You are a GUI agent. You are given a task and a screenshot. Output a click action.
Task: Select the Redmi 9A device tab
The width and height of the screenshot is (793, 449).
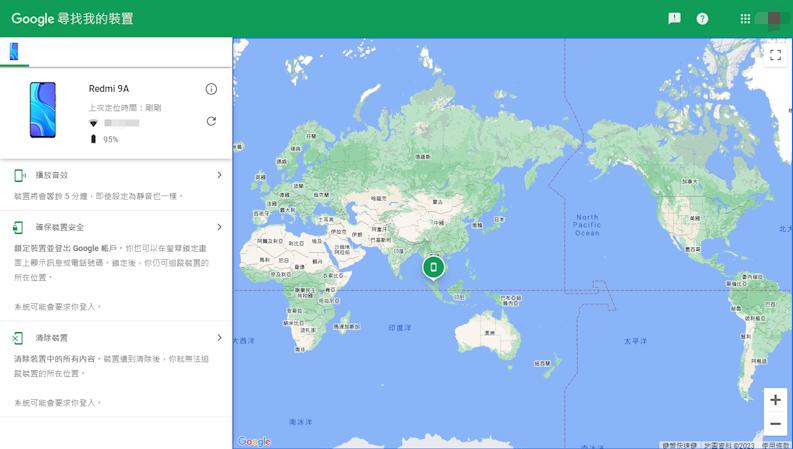[x=14, y=51]
